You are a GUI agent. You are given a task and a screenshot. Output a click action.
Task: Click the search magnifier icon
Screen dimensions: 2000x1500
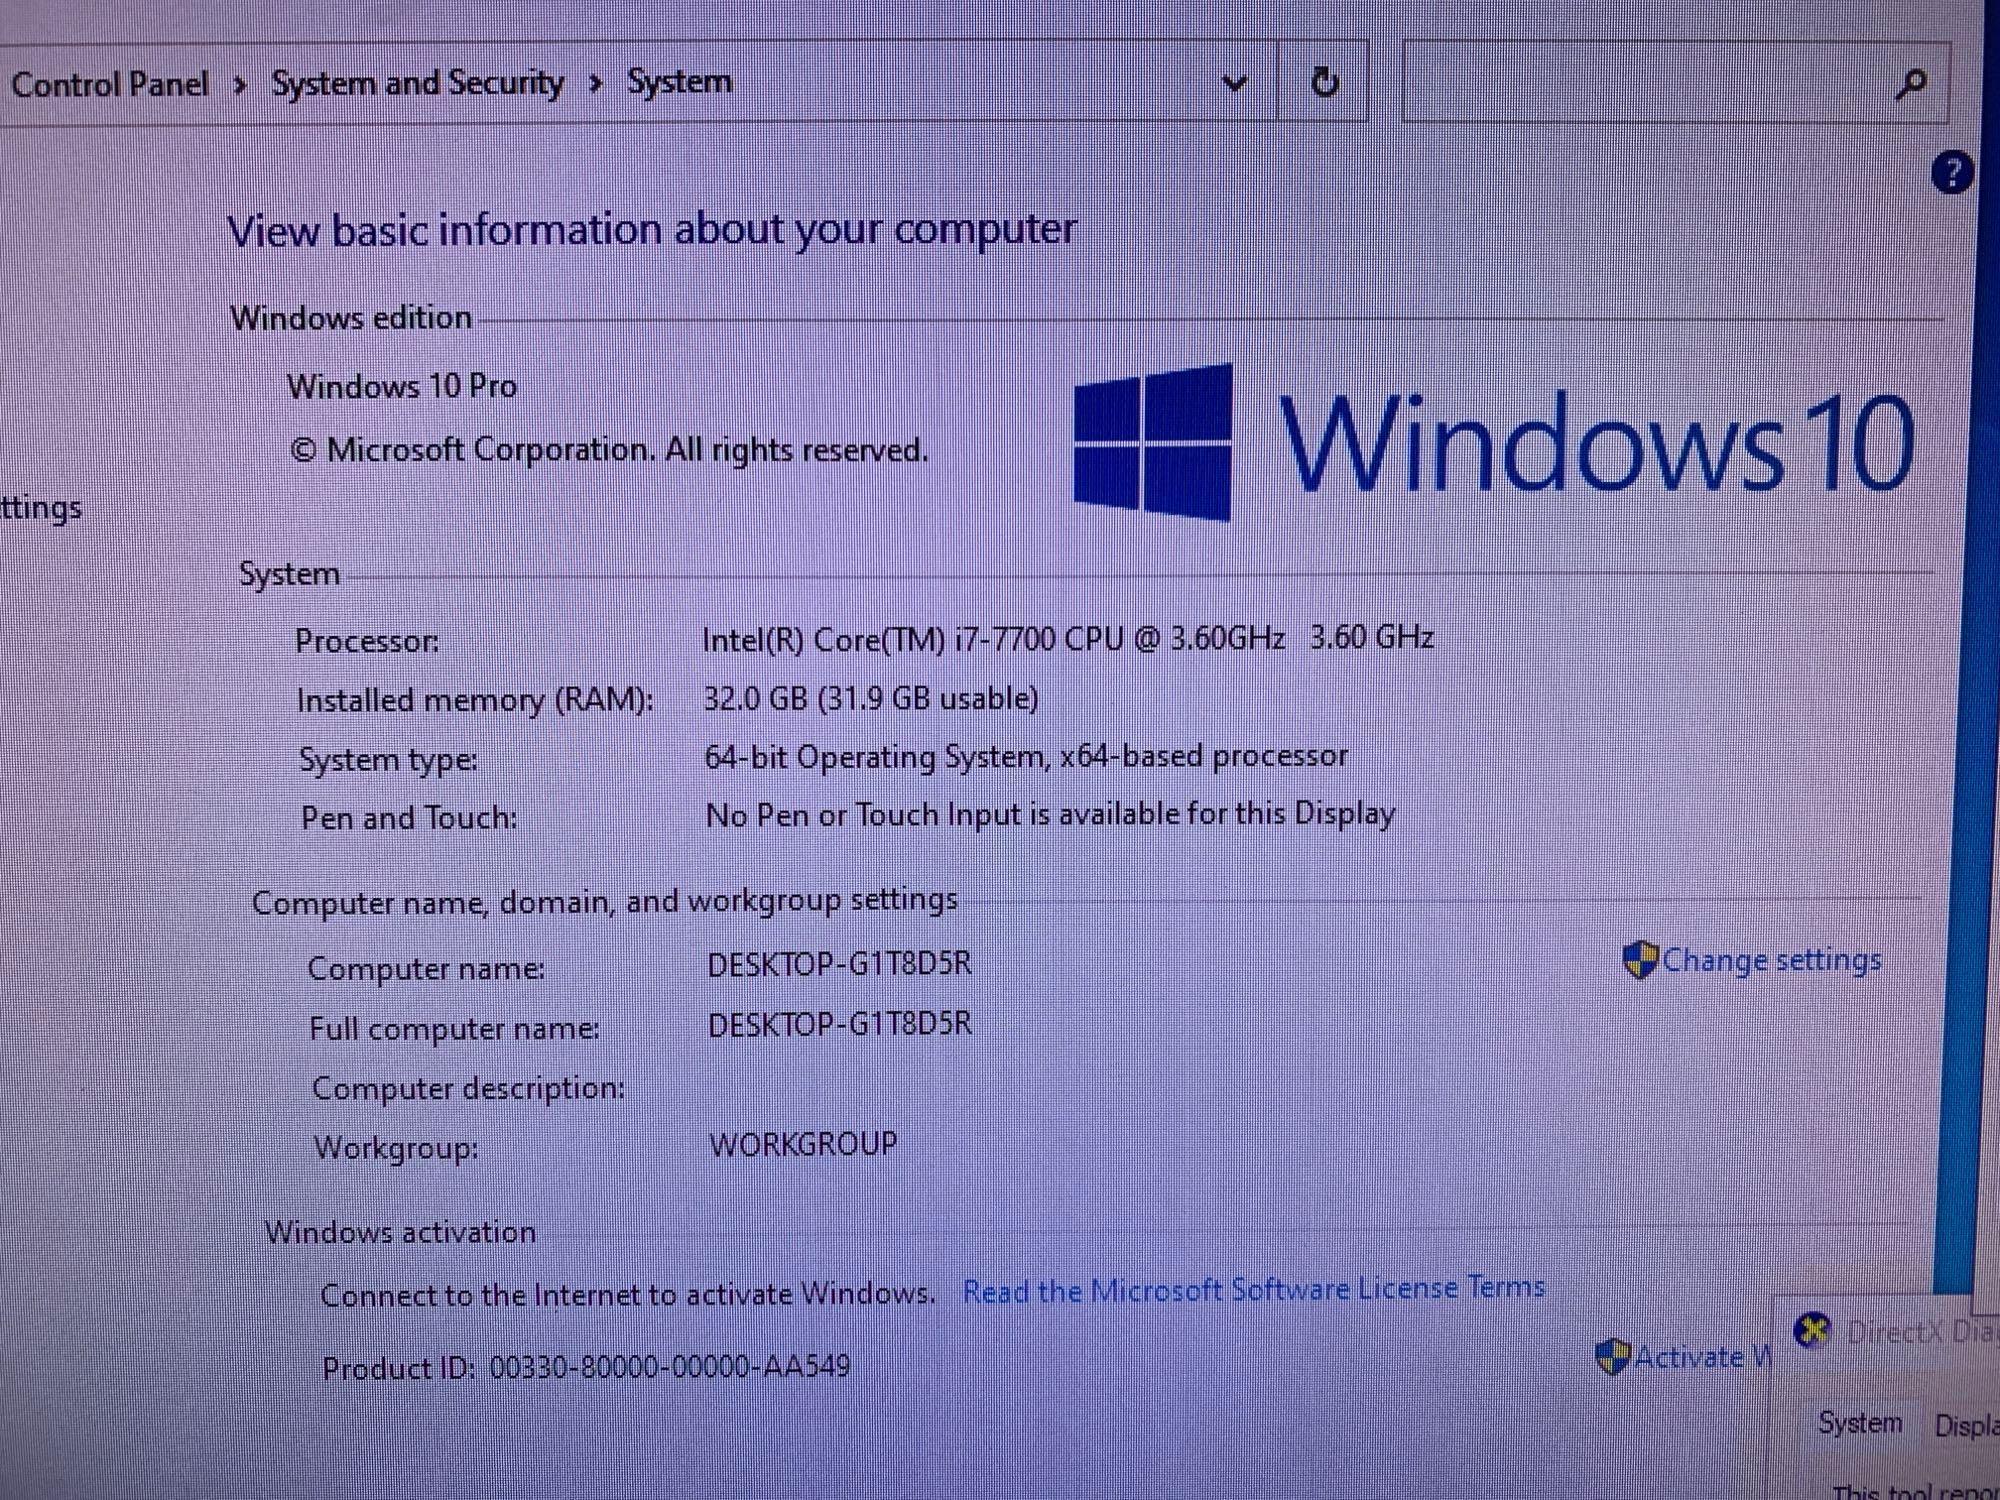(x=1911, y=84)
